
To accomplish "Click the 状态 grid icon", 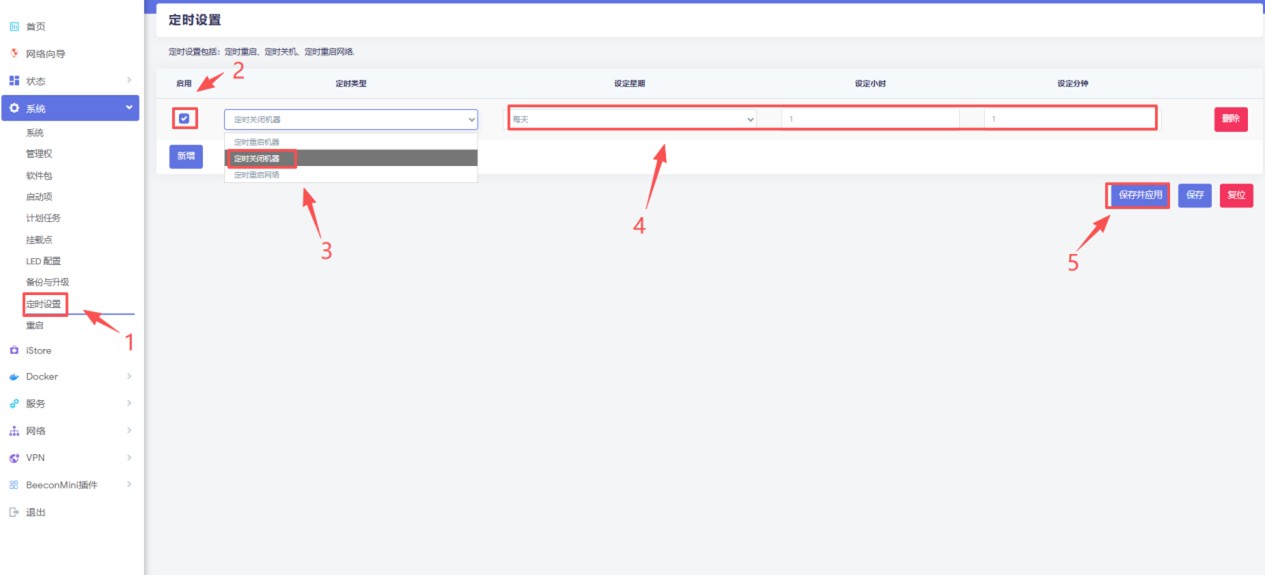I will tap(14, 80).
